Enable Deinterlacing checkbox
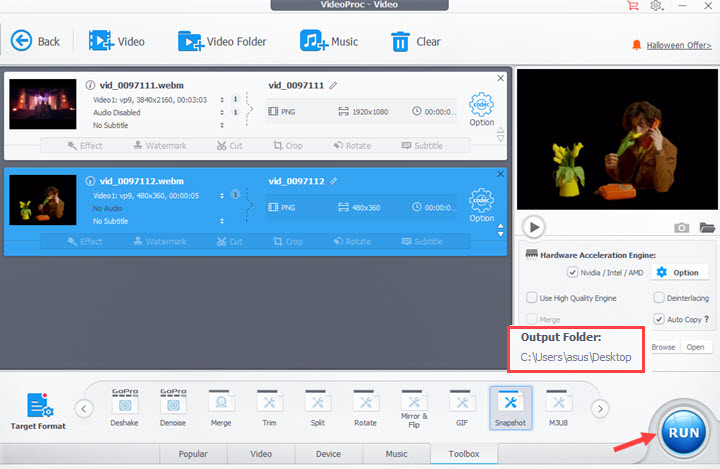720x469 pixels. click(659, 298)
